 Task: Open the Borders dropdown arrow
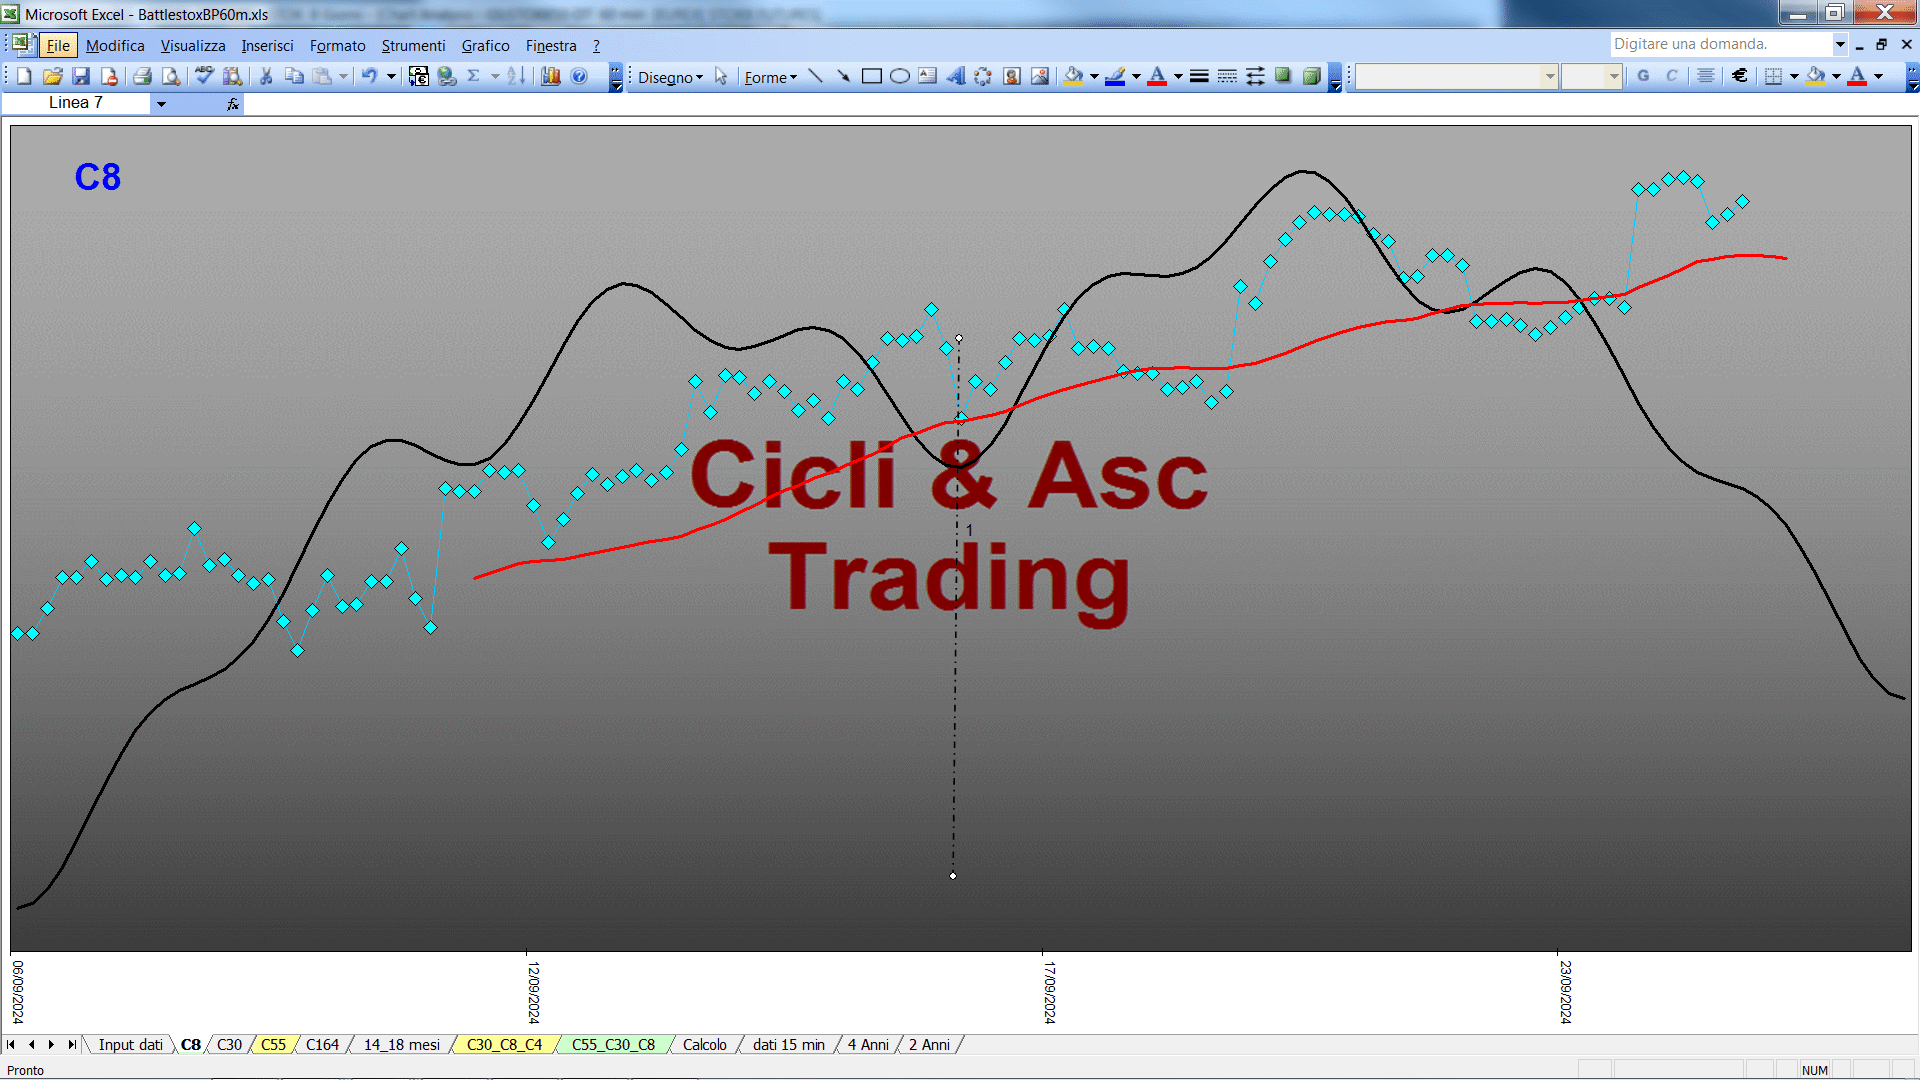tap(1794, 76)
